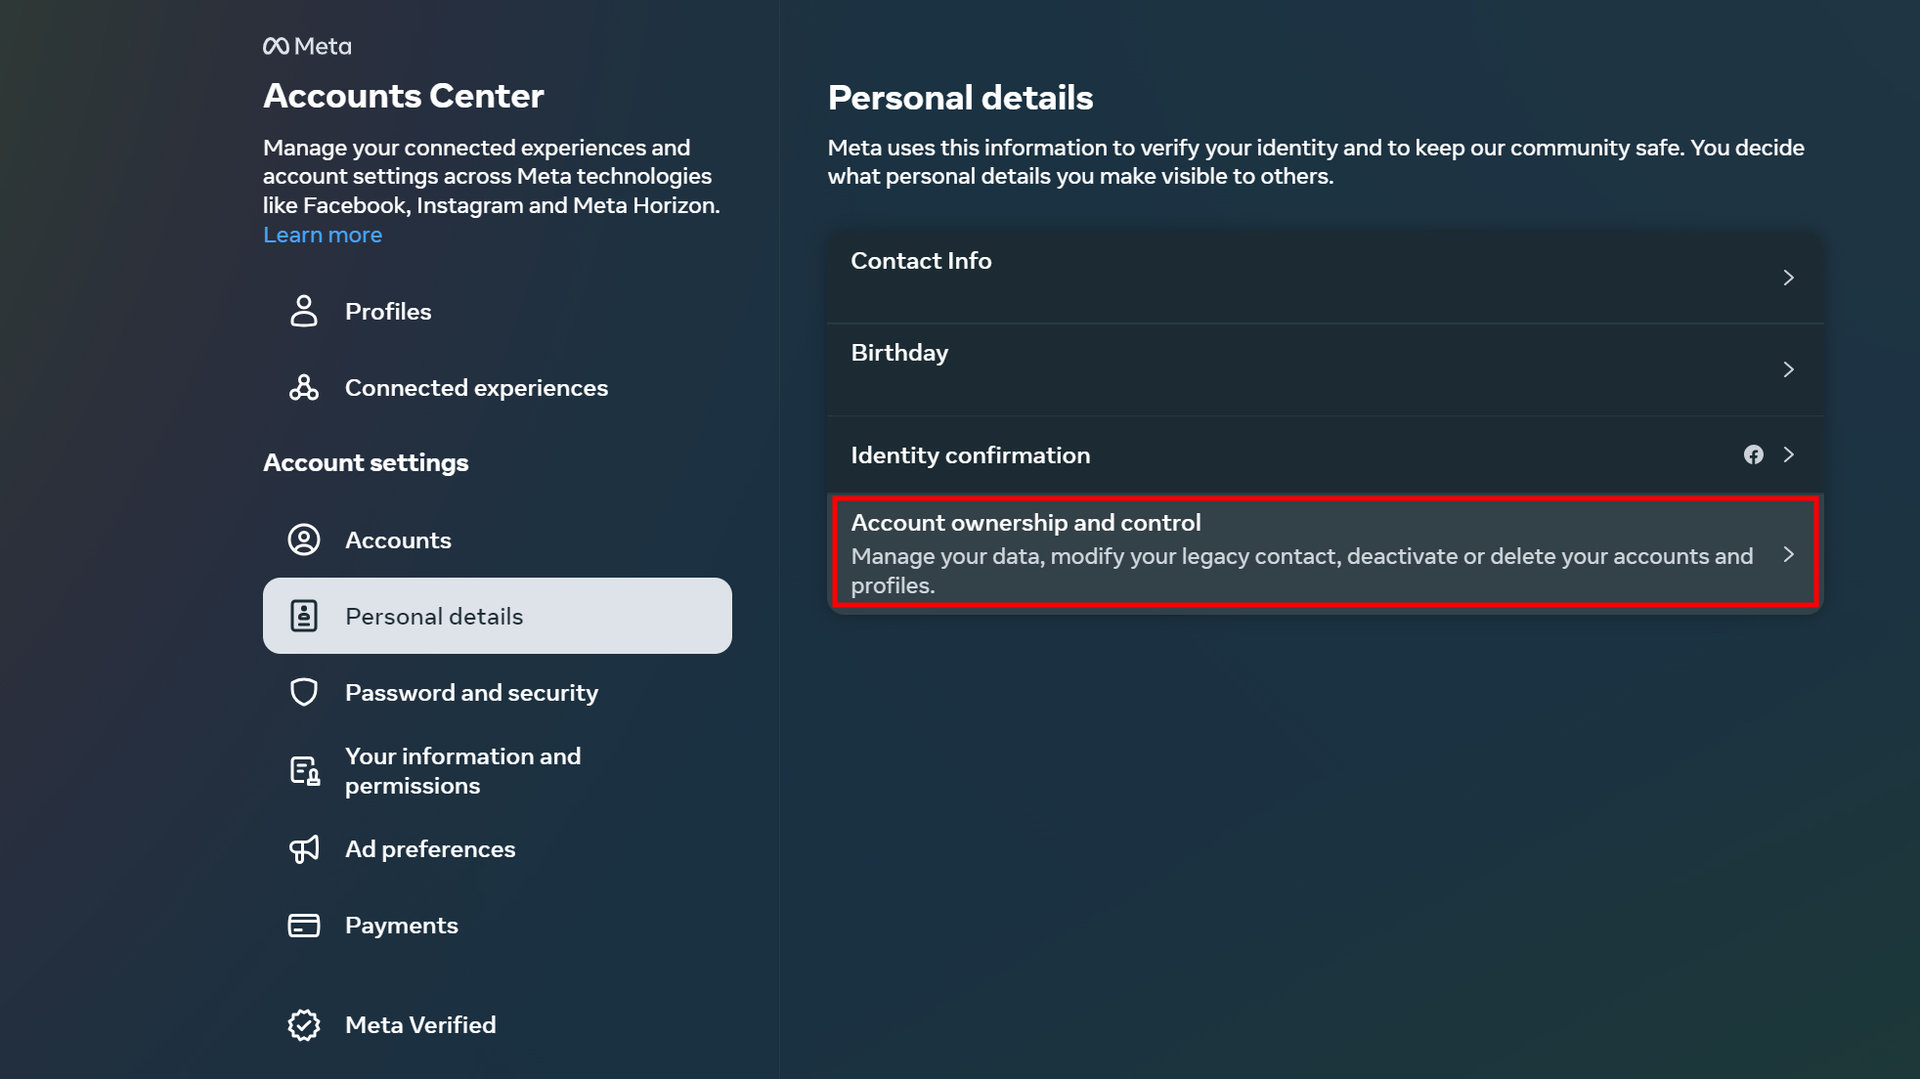Viewport: 1920px width, 1079px height.
Task: Click the Meta Verified badge icon
Action: pyautogui.click(x=304, y=1025)
